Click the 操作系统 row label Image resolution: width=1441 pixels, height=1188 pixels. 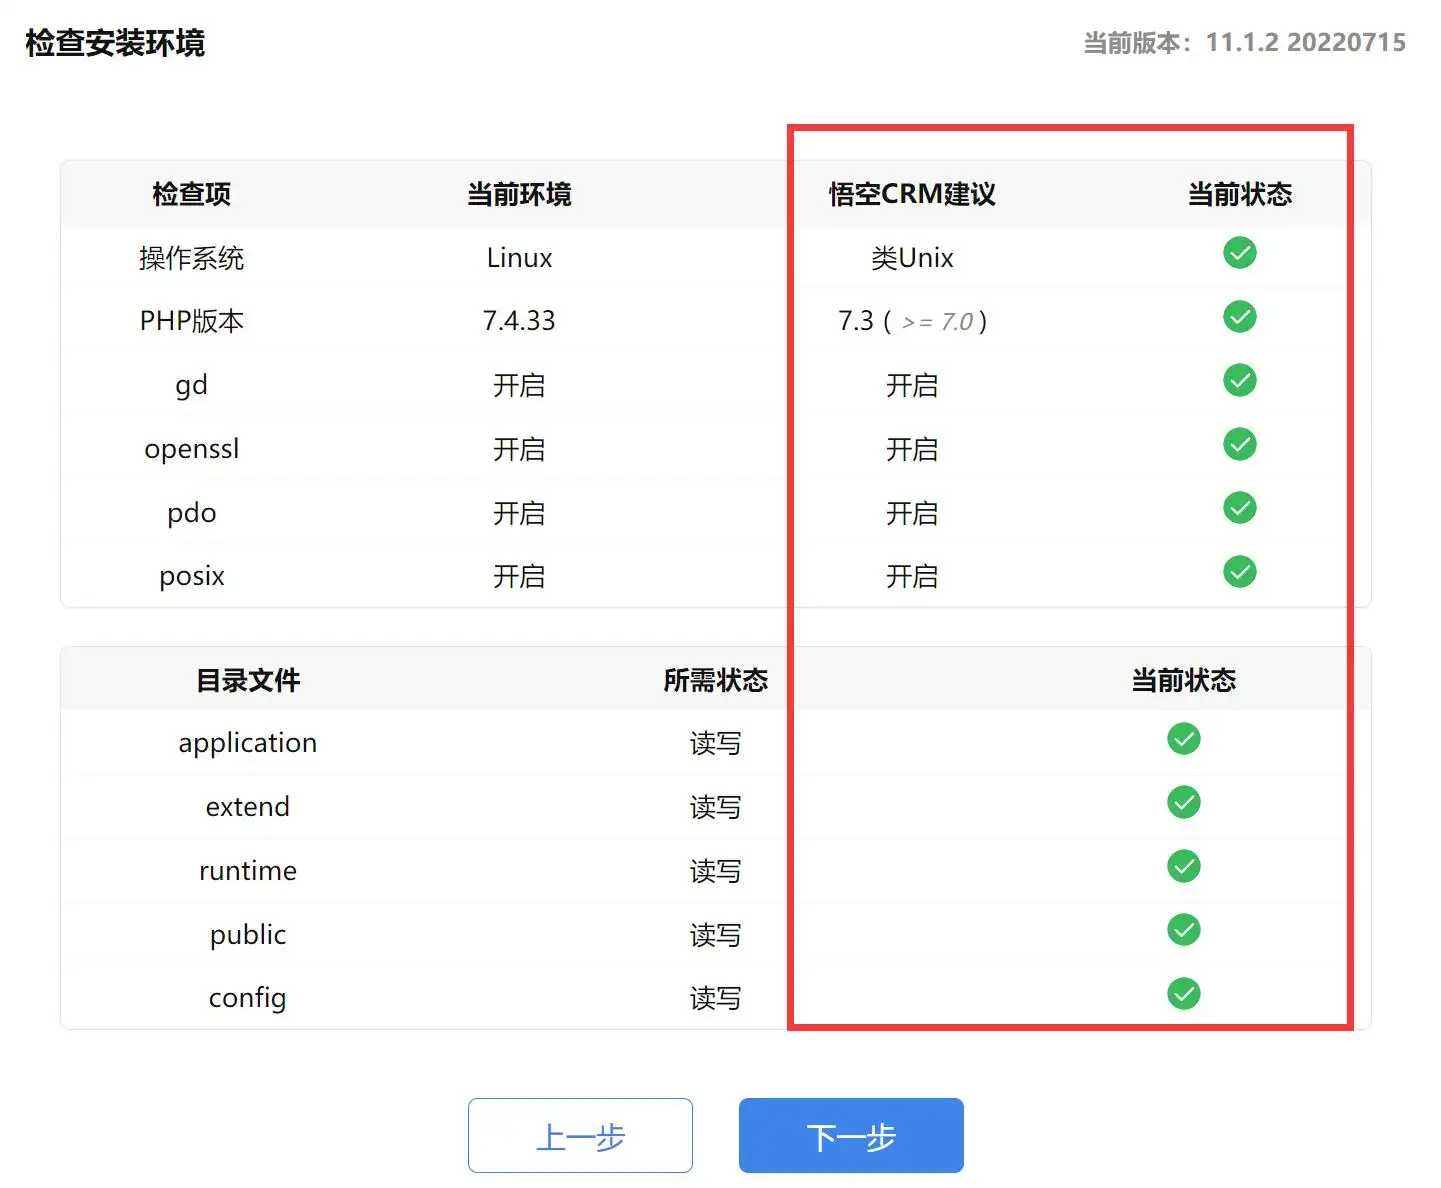coord(191,258)
